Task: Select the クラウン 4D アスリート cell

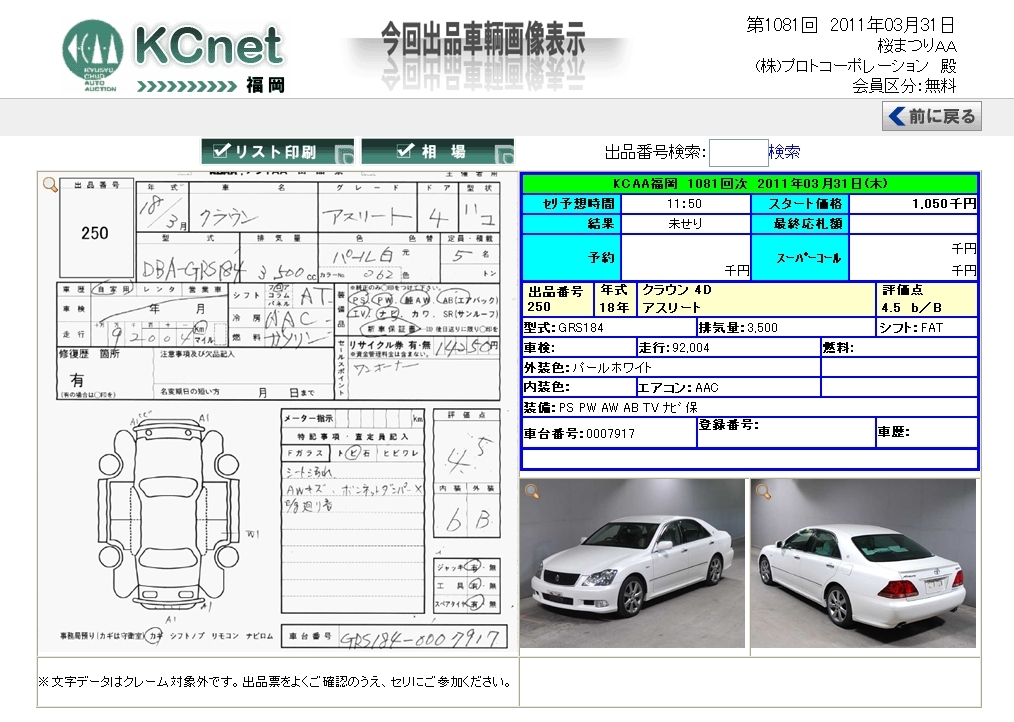Action: (x=756, y=299)
